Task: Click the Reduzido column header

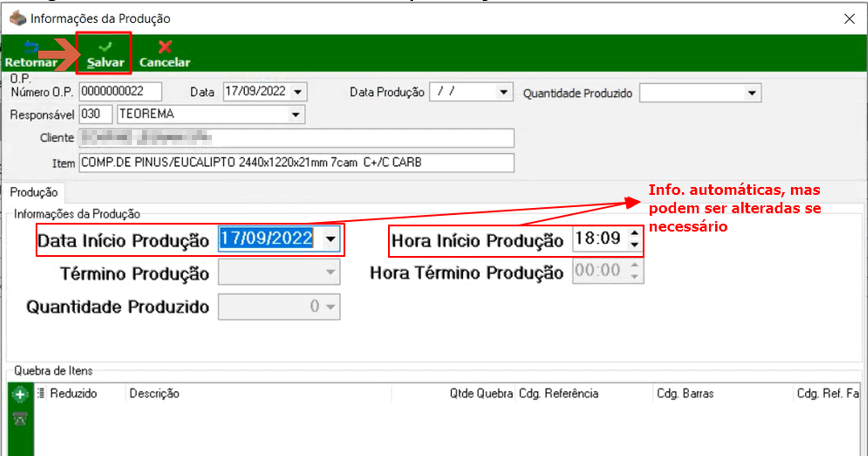Action: [74, 393]
